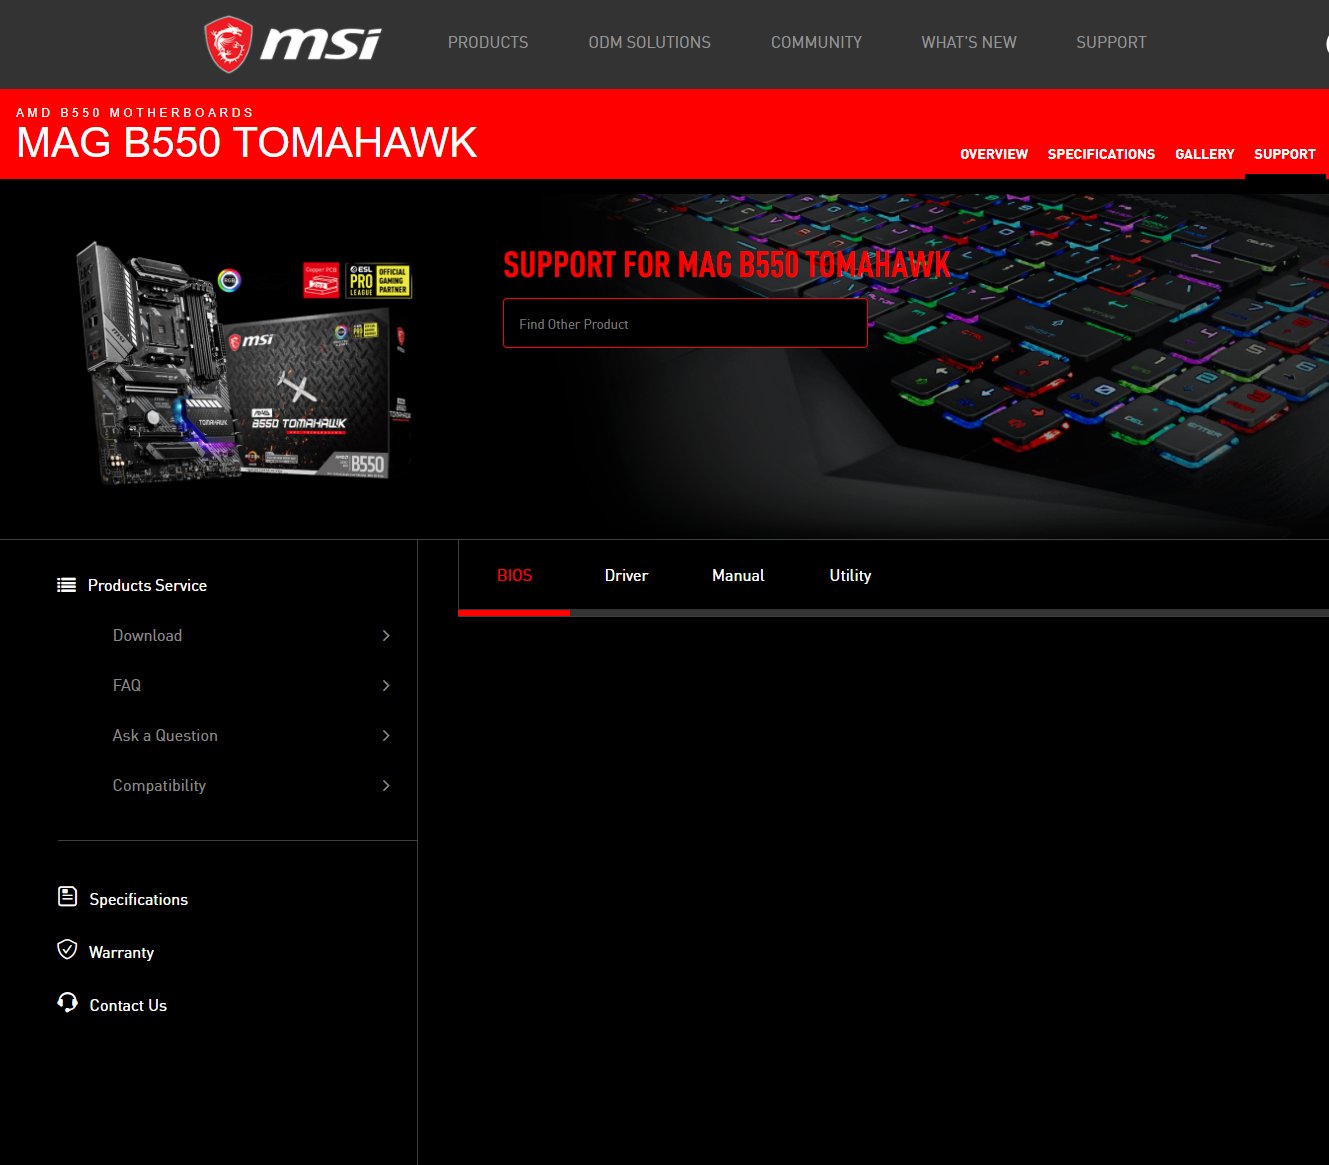This screenshot has height=1165, width=1329.
Task: Click the AMD B550 MOTHERBOARDS category label
Action: [135, 112]
